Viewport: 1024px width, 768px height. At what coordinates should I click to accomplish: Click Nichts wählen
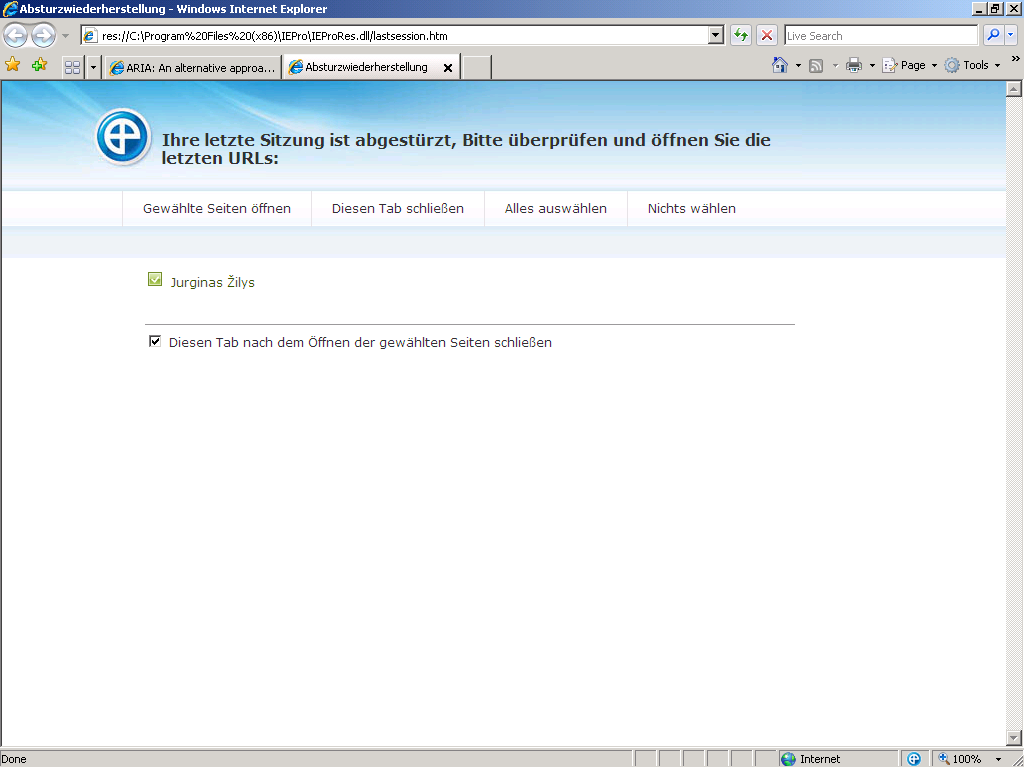click(692, 208)
